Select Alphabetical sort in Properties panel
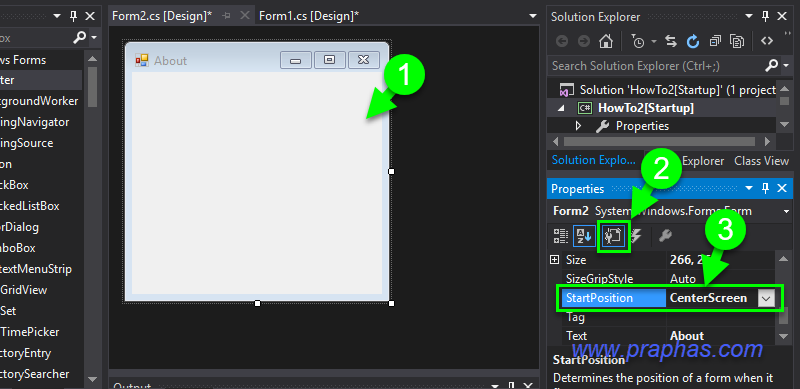This screenshot has width=800, height=389. coord(584,236)
